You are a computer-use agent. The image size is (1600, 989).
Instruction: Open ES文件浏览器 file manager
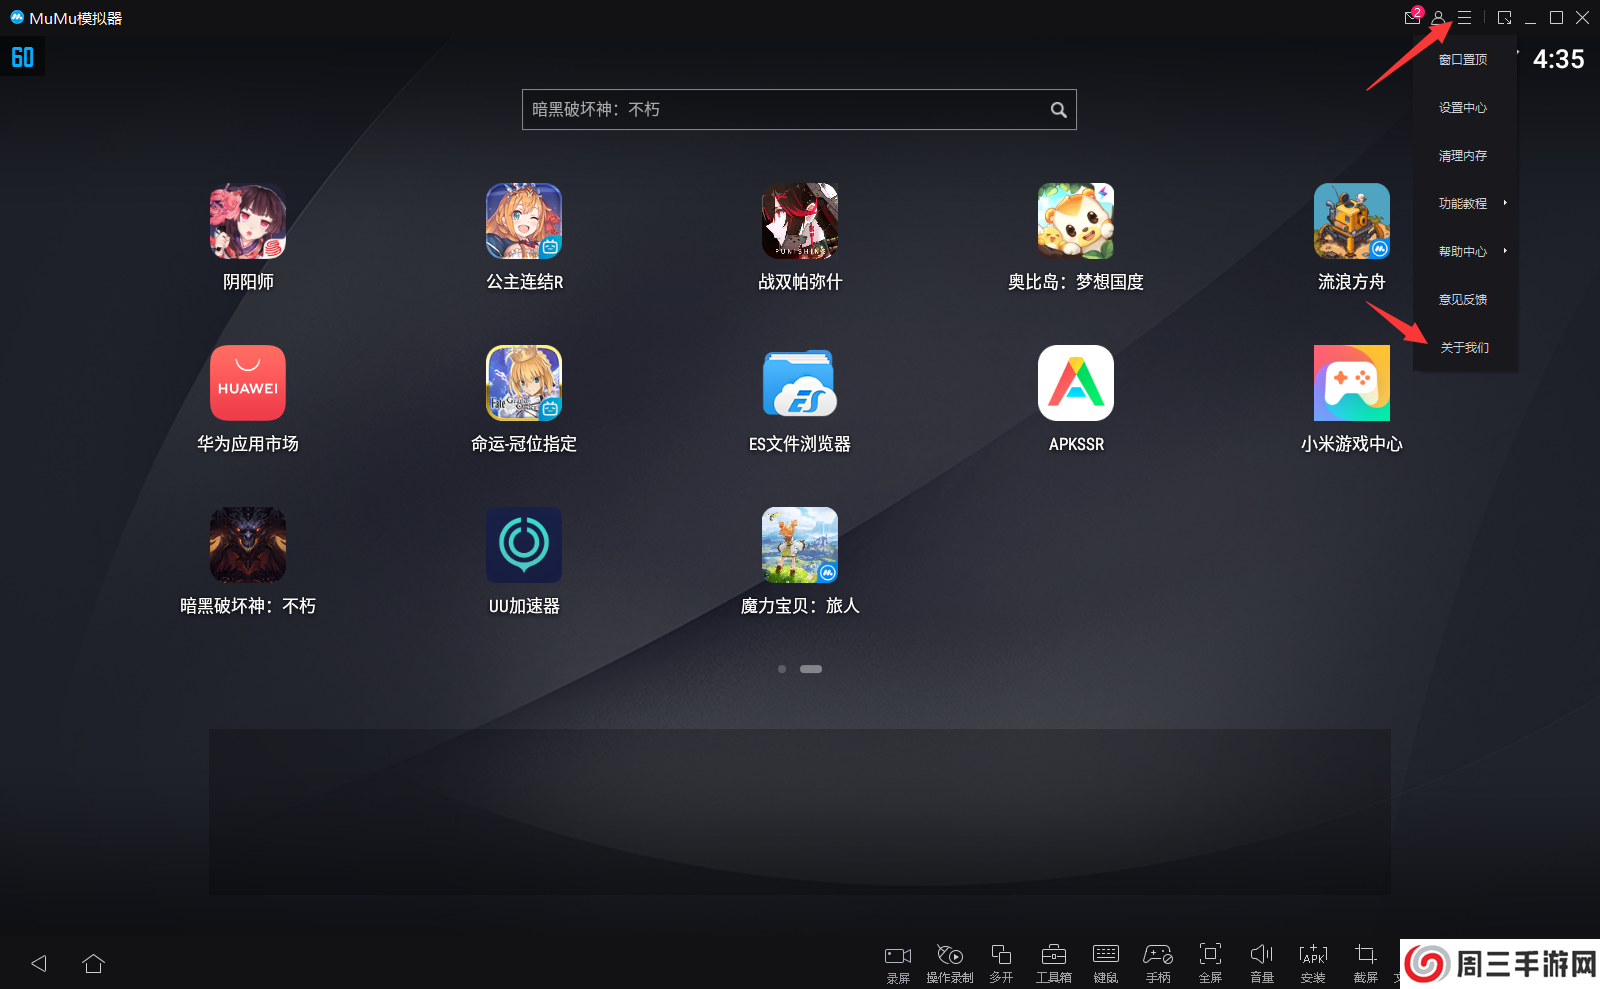tap(800, 384)
